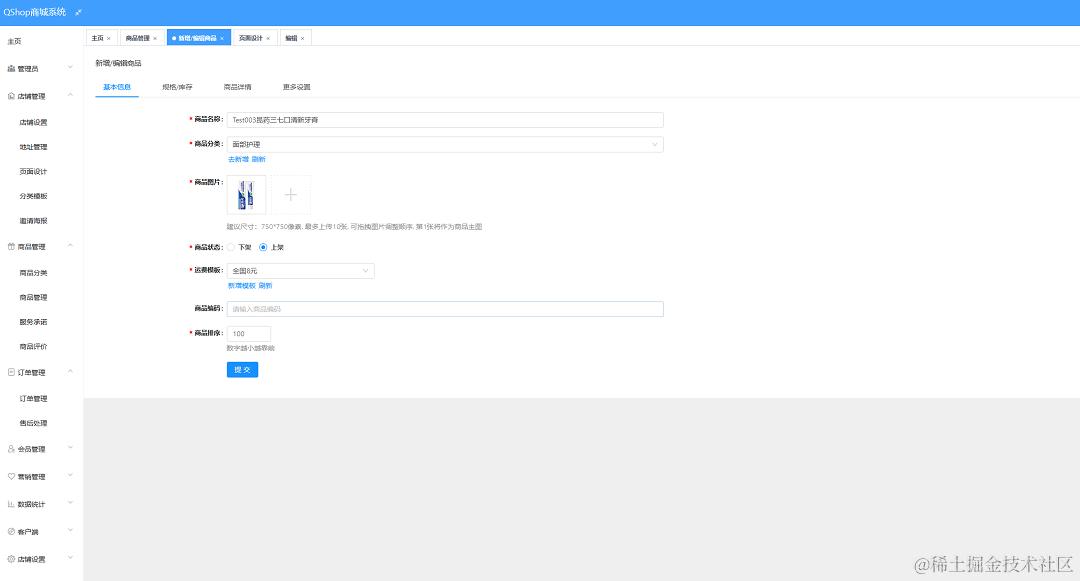Open 分类模板 in the sidebar
The height and width of the screenshot is (581, 1080).
(33, 197)
